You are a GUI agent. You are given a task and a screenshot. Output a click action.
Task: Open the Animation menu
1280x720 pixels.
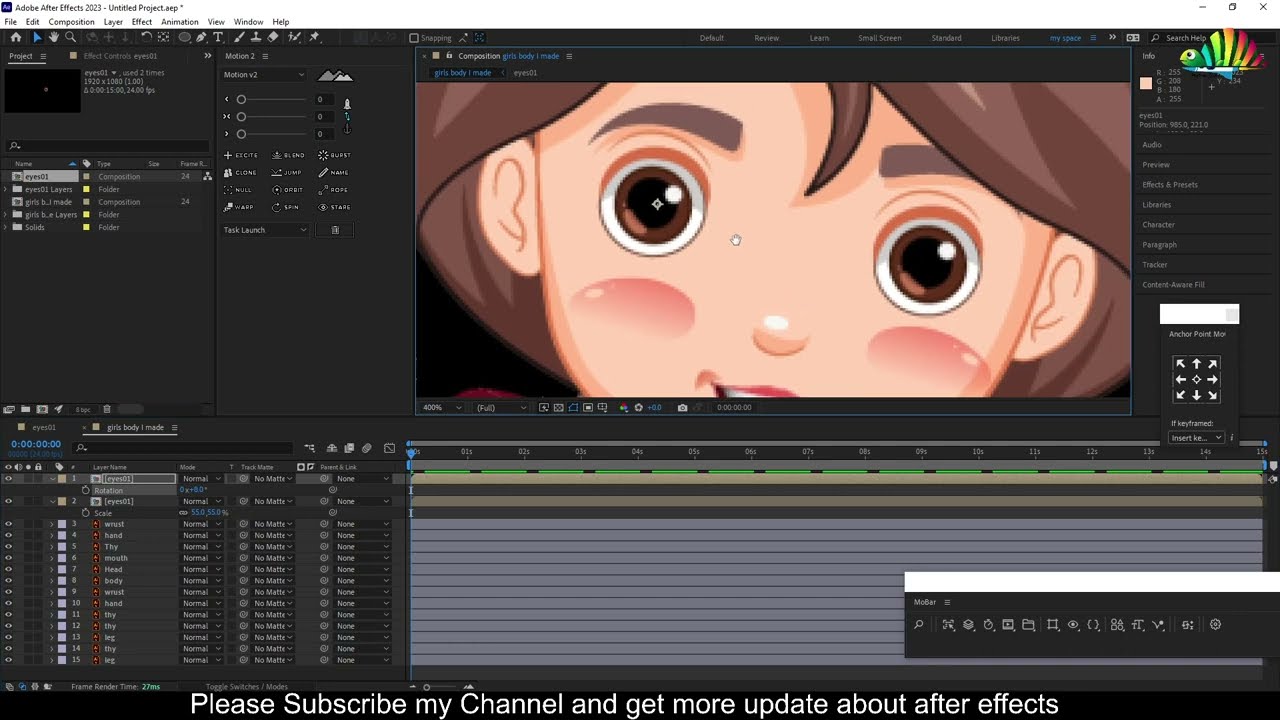click(180, 22)
